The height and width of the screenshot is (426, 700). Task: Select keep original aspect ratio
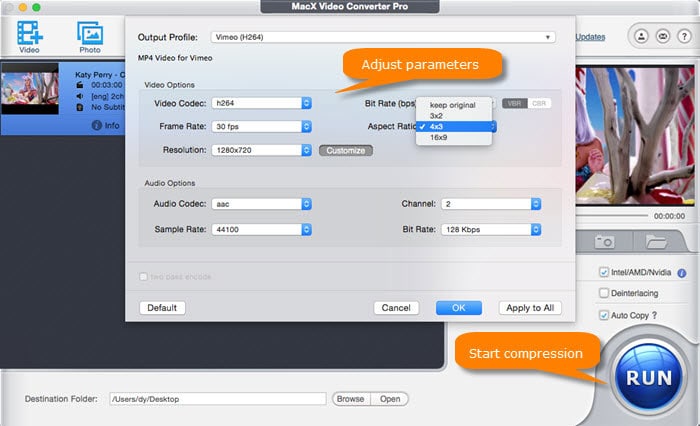click(x=454, y=105)
